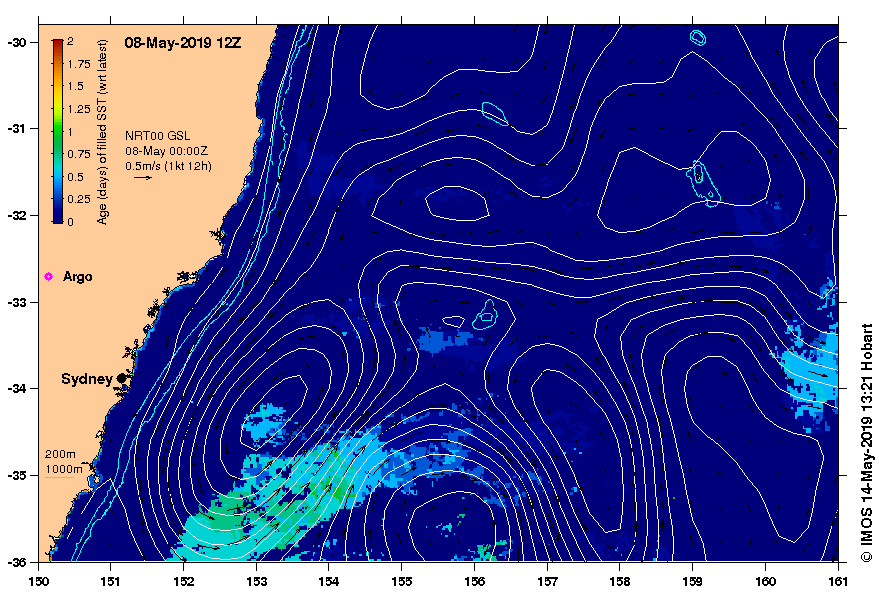Click the Age (days) of filled SST axis title
Image resolution: width=879 pixels, height=600 pixels.
pyautogui.click(x=102, y=132)
